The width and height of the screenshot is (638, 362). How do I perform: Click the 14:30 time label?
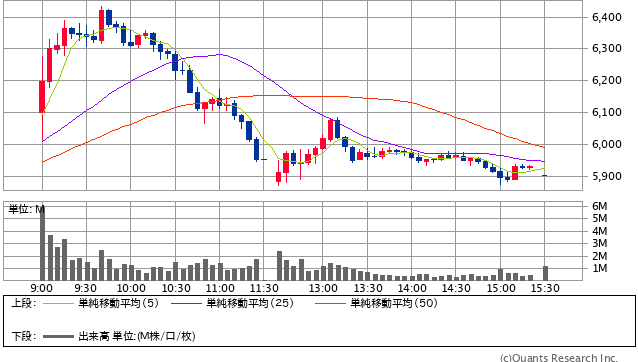(x=456, y=288)
